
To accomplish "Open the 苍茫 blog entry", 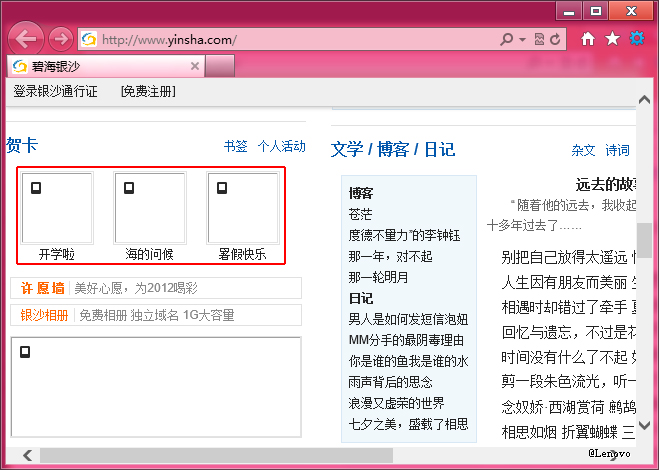I will (x=360, y=214).
